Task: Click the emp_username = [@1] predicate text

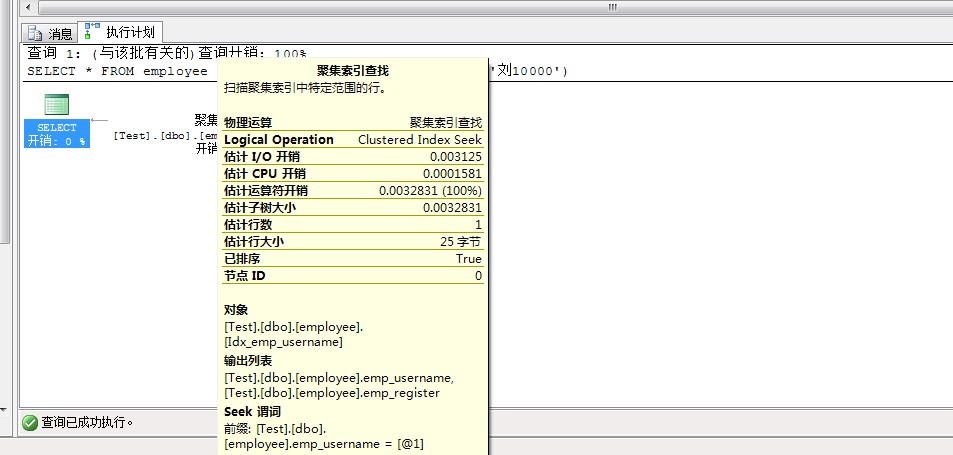Action: (x=324, y=444)
